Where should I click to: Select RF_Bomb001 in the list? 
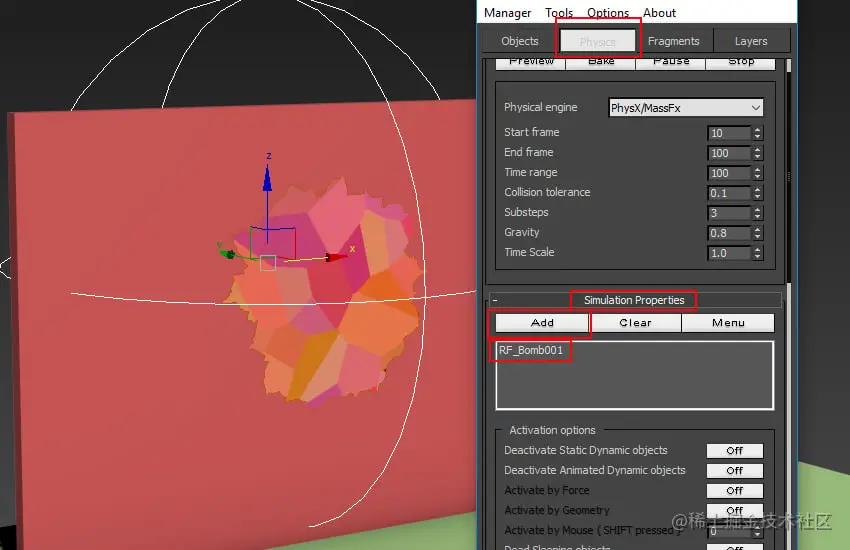point(531,351)
